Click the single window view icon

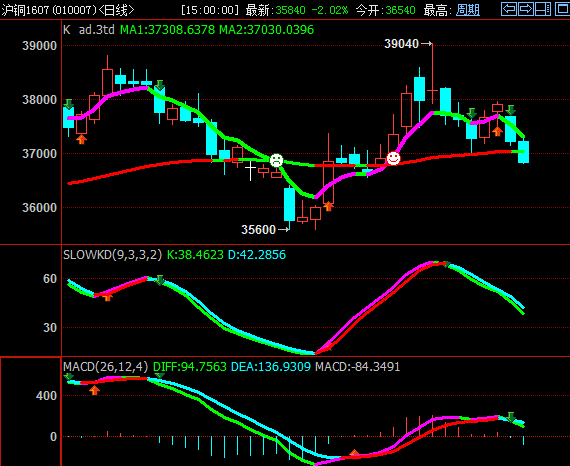(562, 9)
